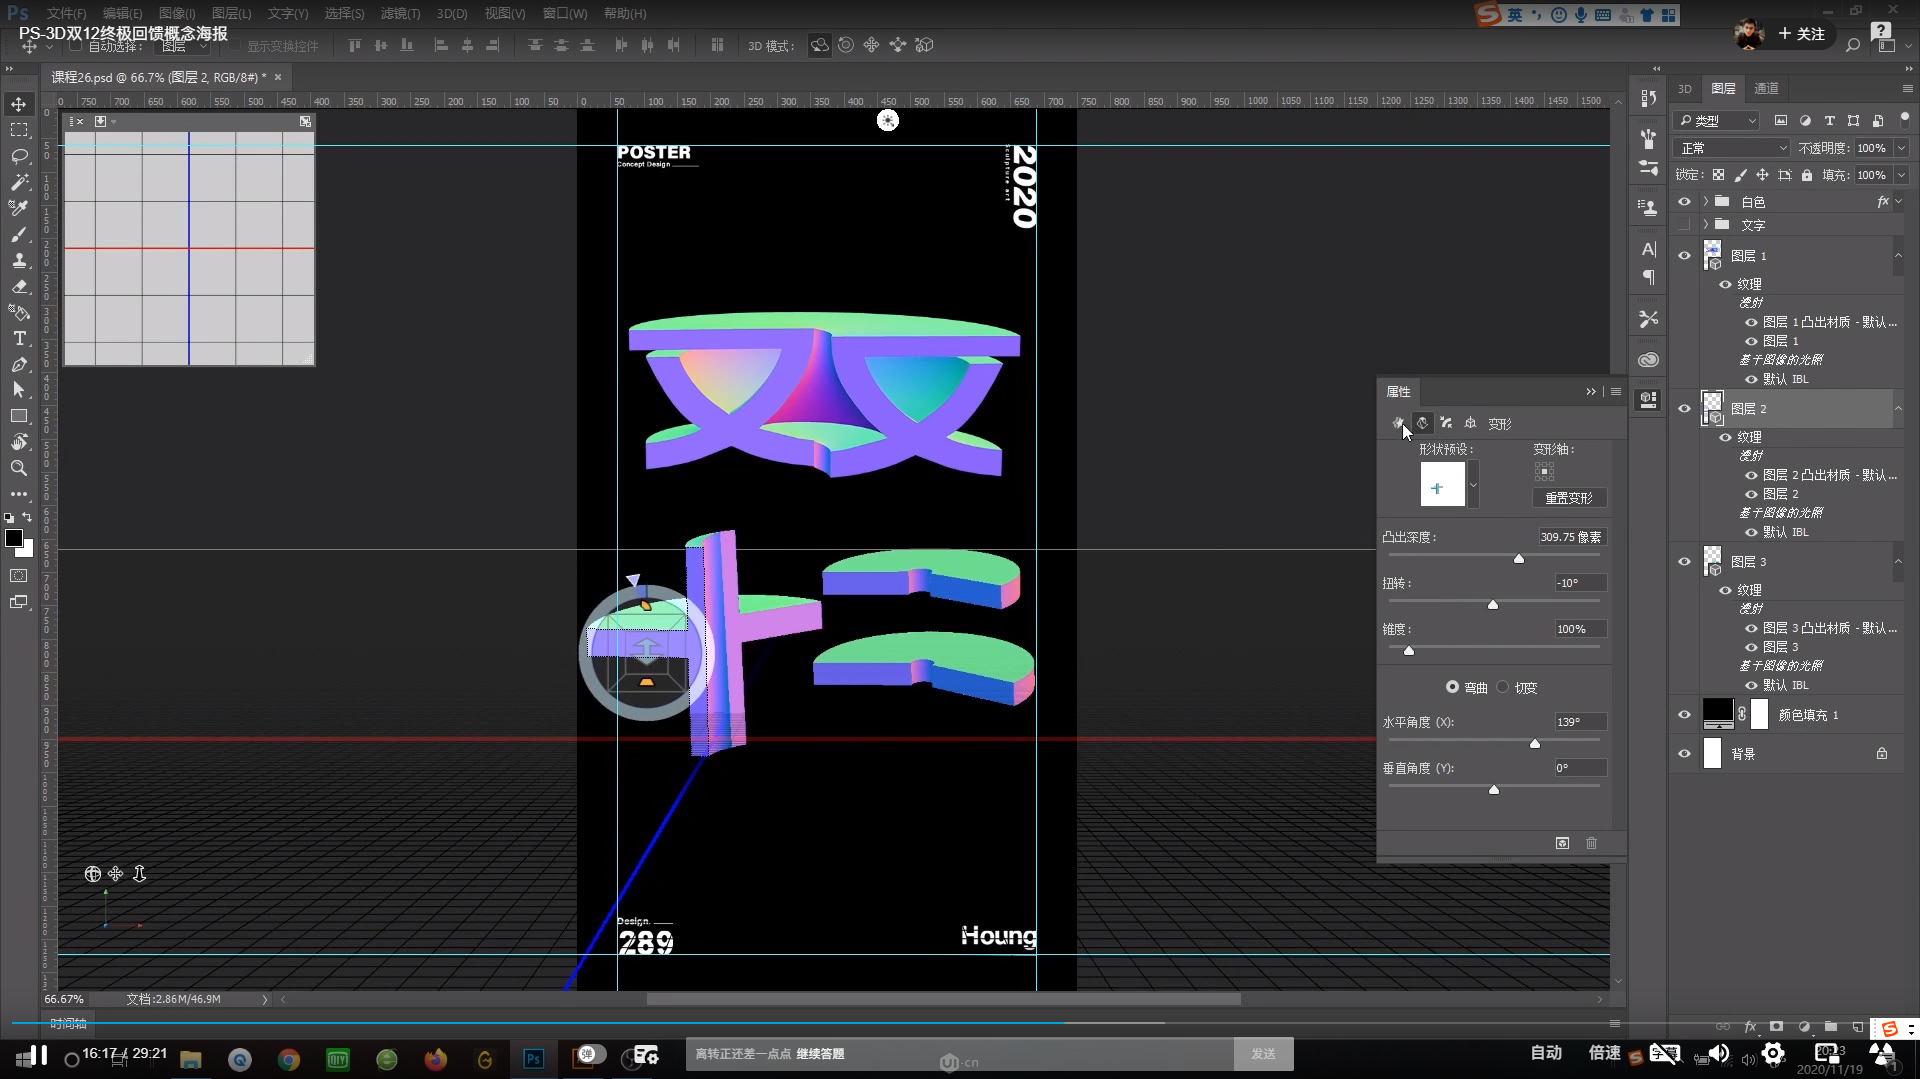Toggle the layer filter on/off switch
This screenshot has width=1920, height=1079.
pyautogui.click(x=1904, y=117)
